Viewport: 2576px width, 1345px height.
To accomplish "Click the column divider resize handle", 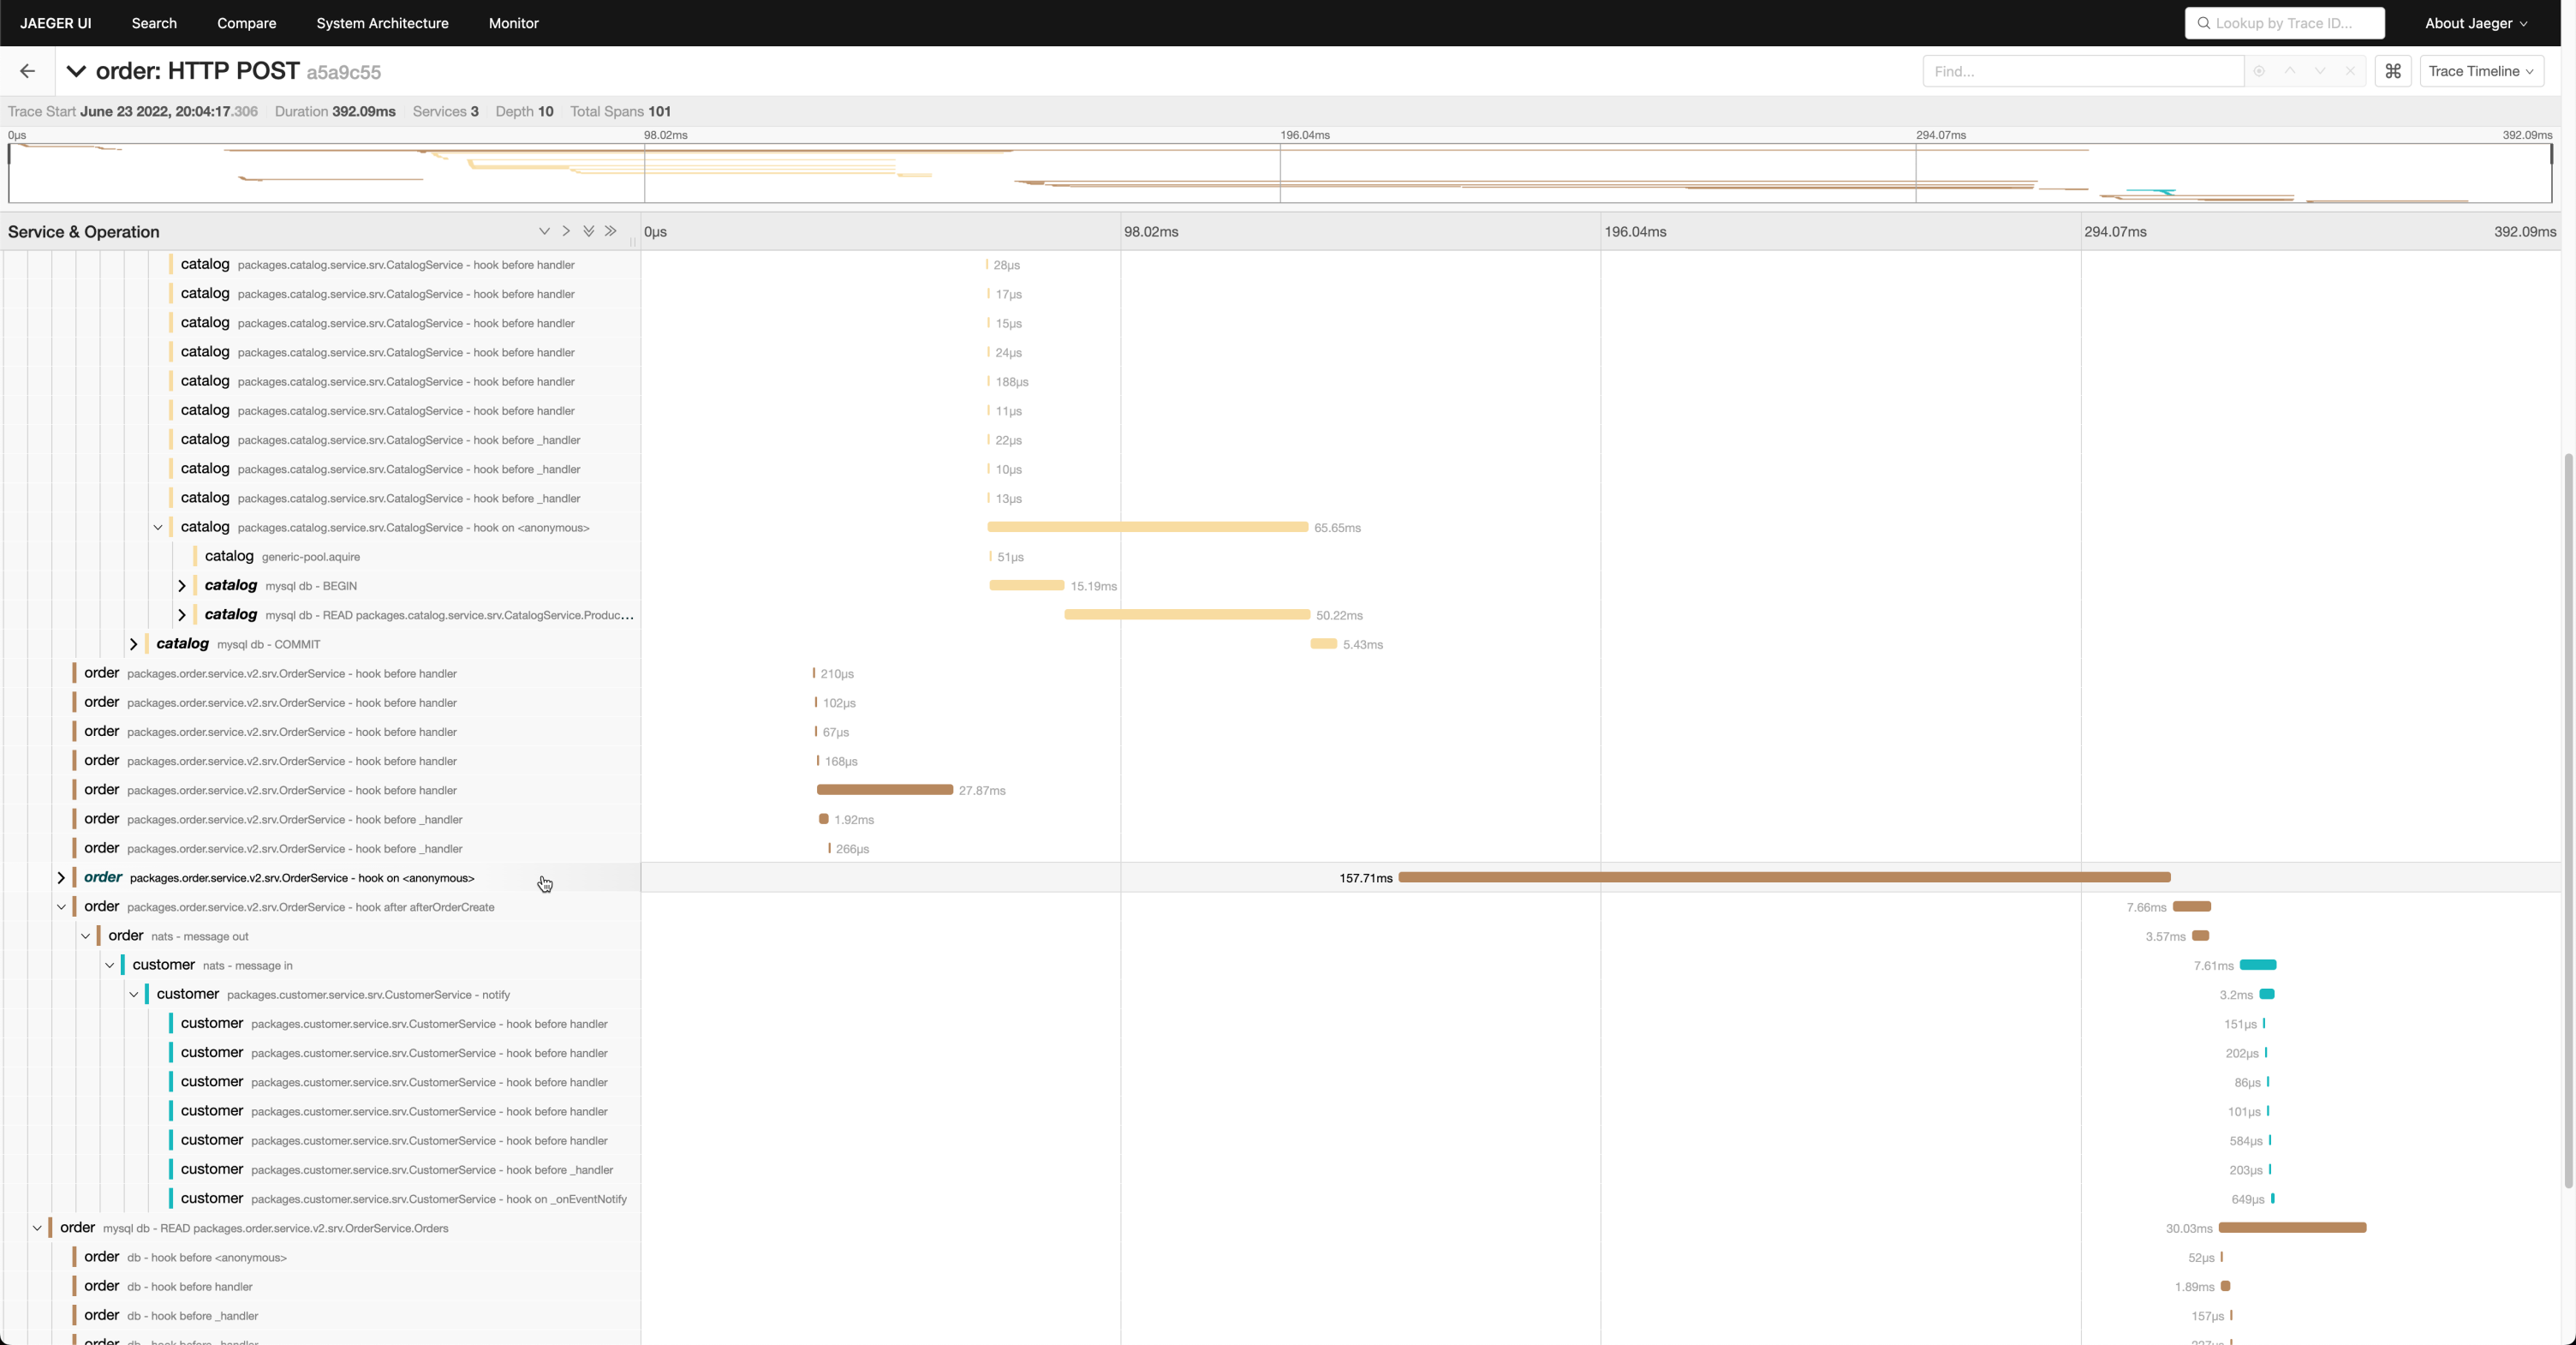I will point(633,241).
